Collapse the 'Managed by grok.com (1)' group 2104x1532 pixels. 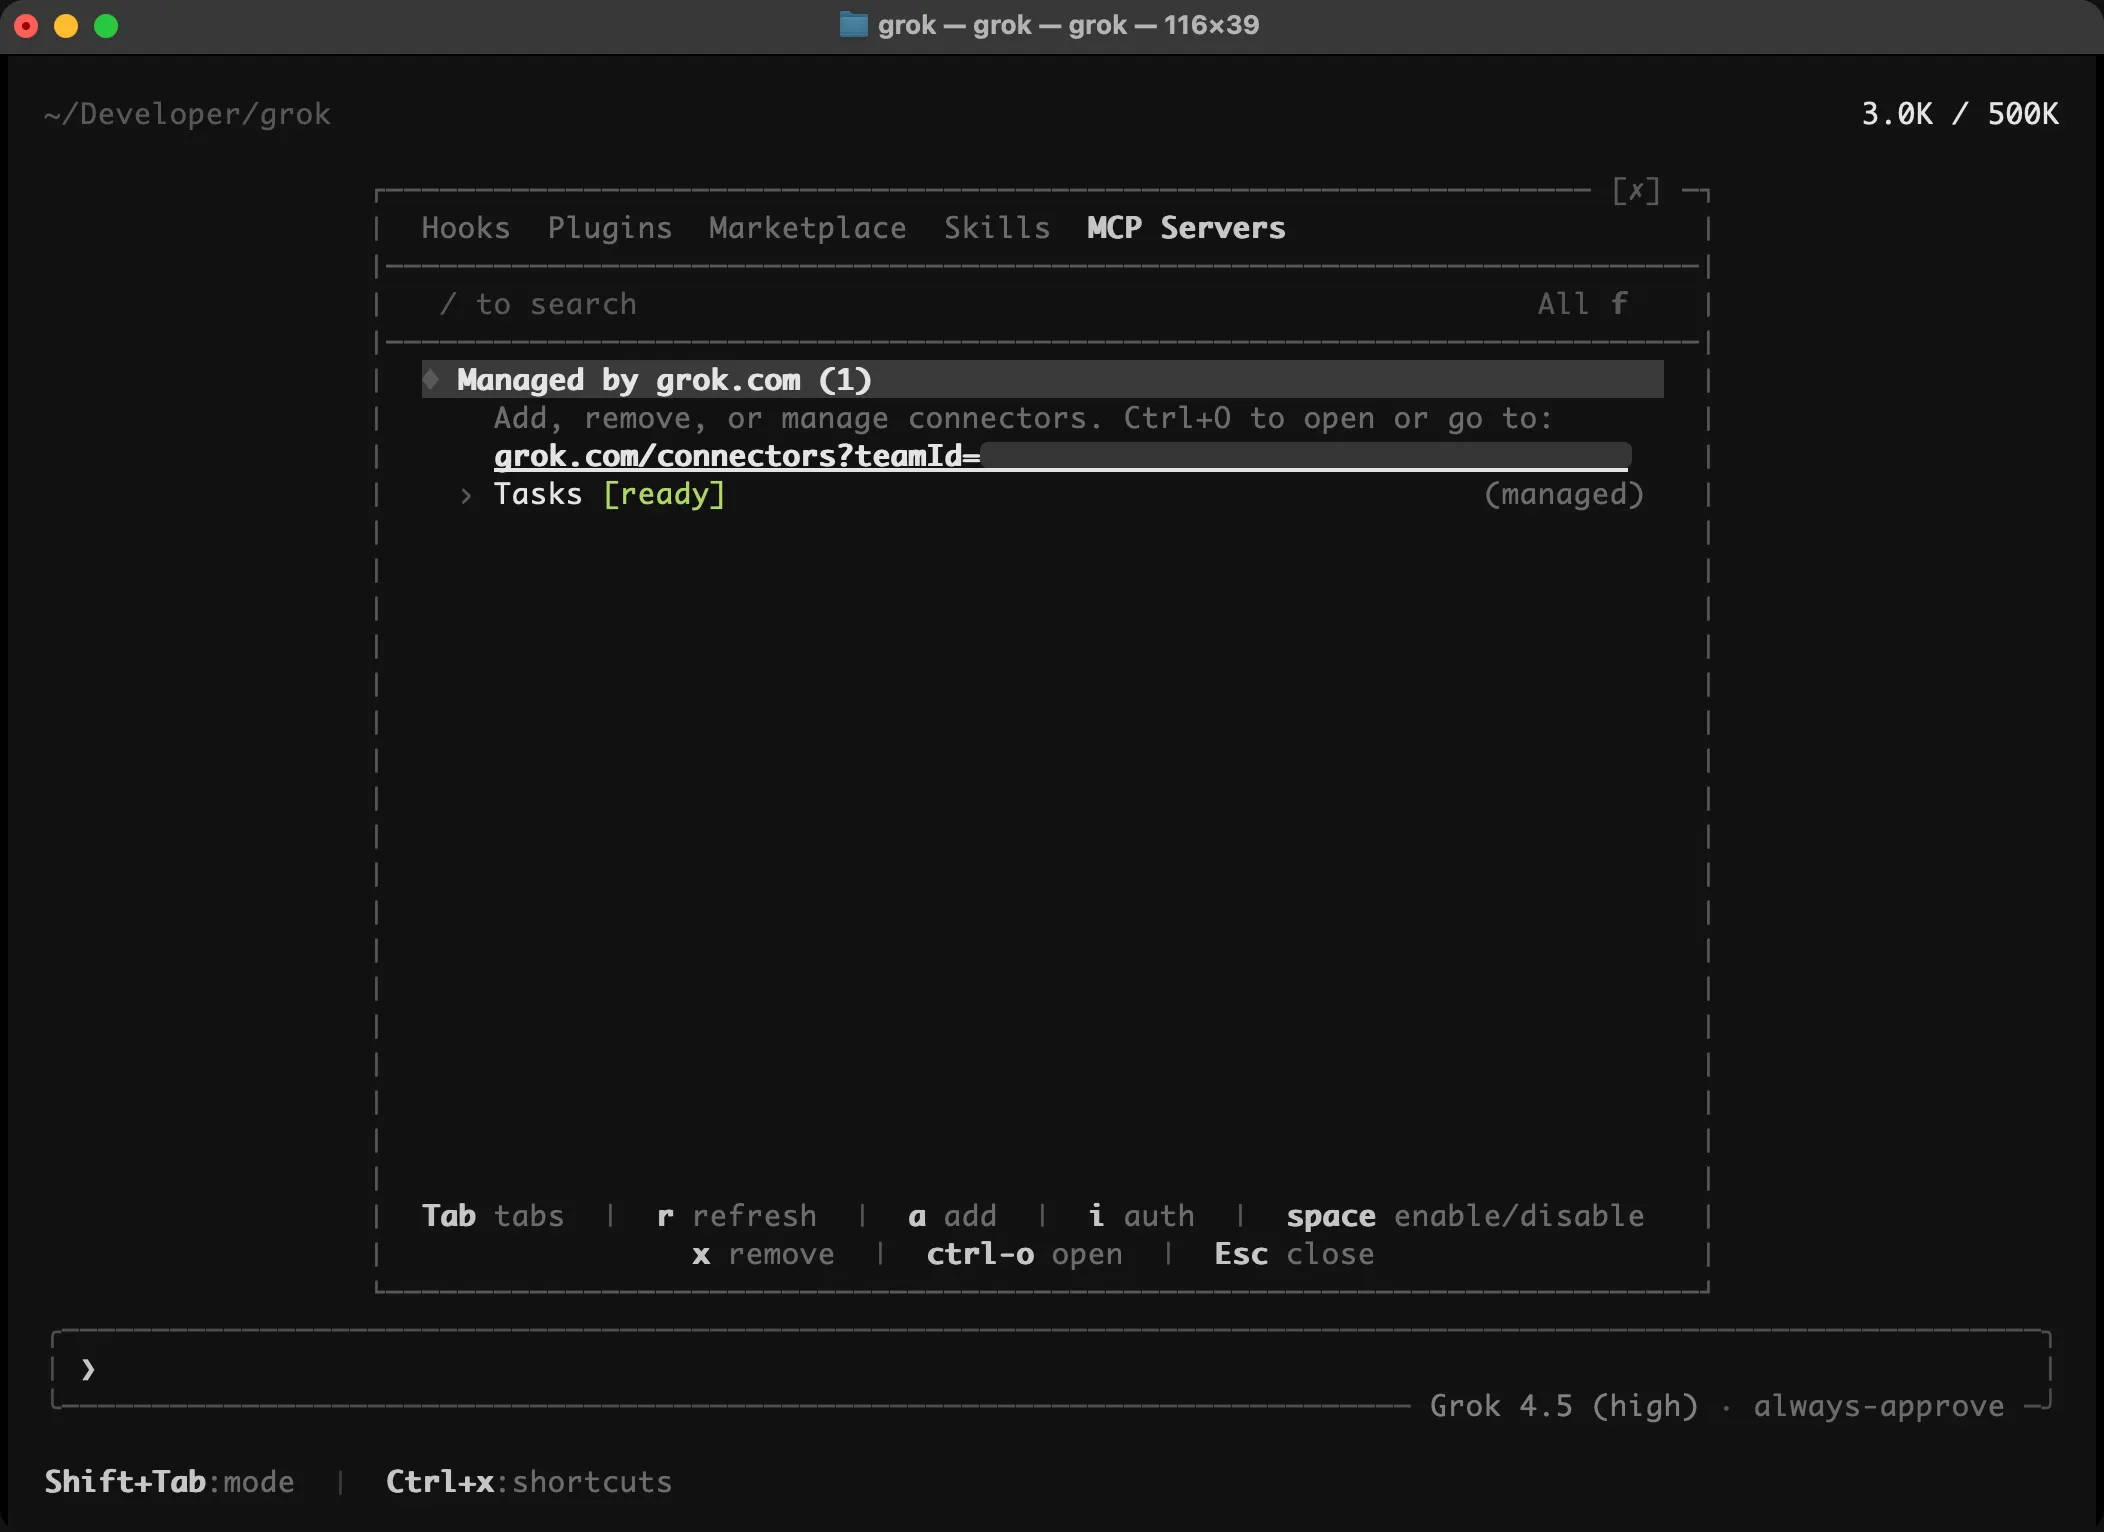coord(1042,380)
